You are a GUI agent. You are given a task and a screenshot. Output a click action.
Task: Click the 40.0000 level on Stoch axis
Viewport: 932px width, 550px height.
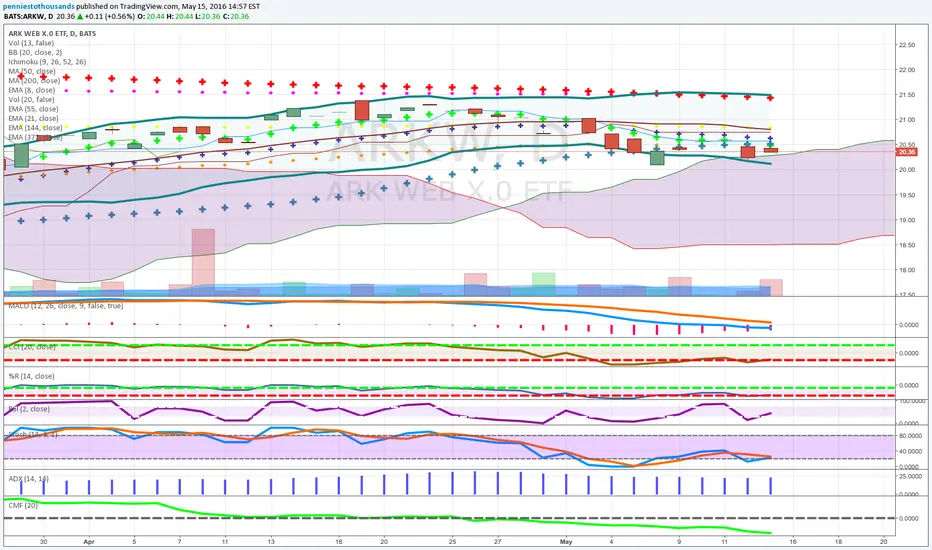click(909, 451)
